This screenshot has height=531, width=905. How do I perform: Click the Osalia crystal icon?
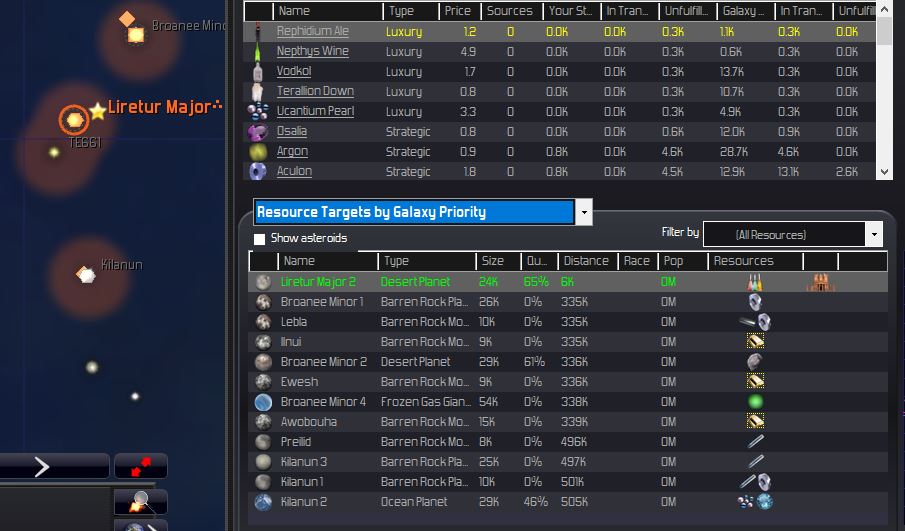point(257,132)
